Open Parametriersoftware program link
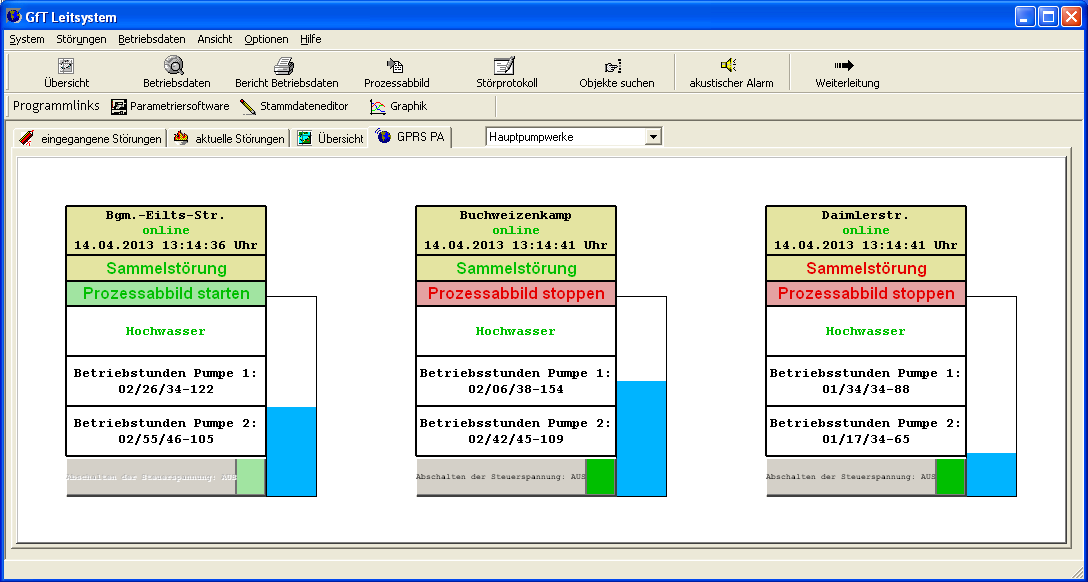This screenshot has width=1088, height=582. tap(169, 106)
